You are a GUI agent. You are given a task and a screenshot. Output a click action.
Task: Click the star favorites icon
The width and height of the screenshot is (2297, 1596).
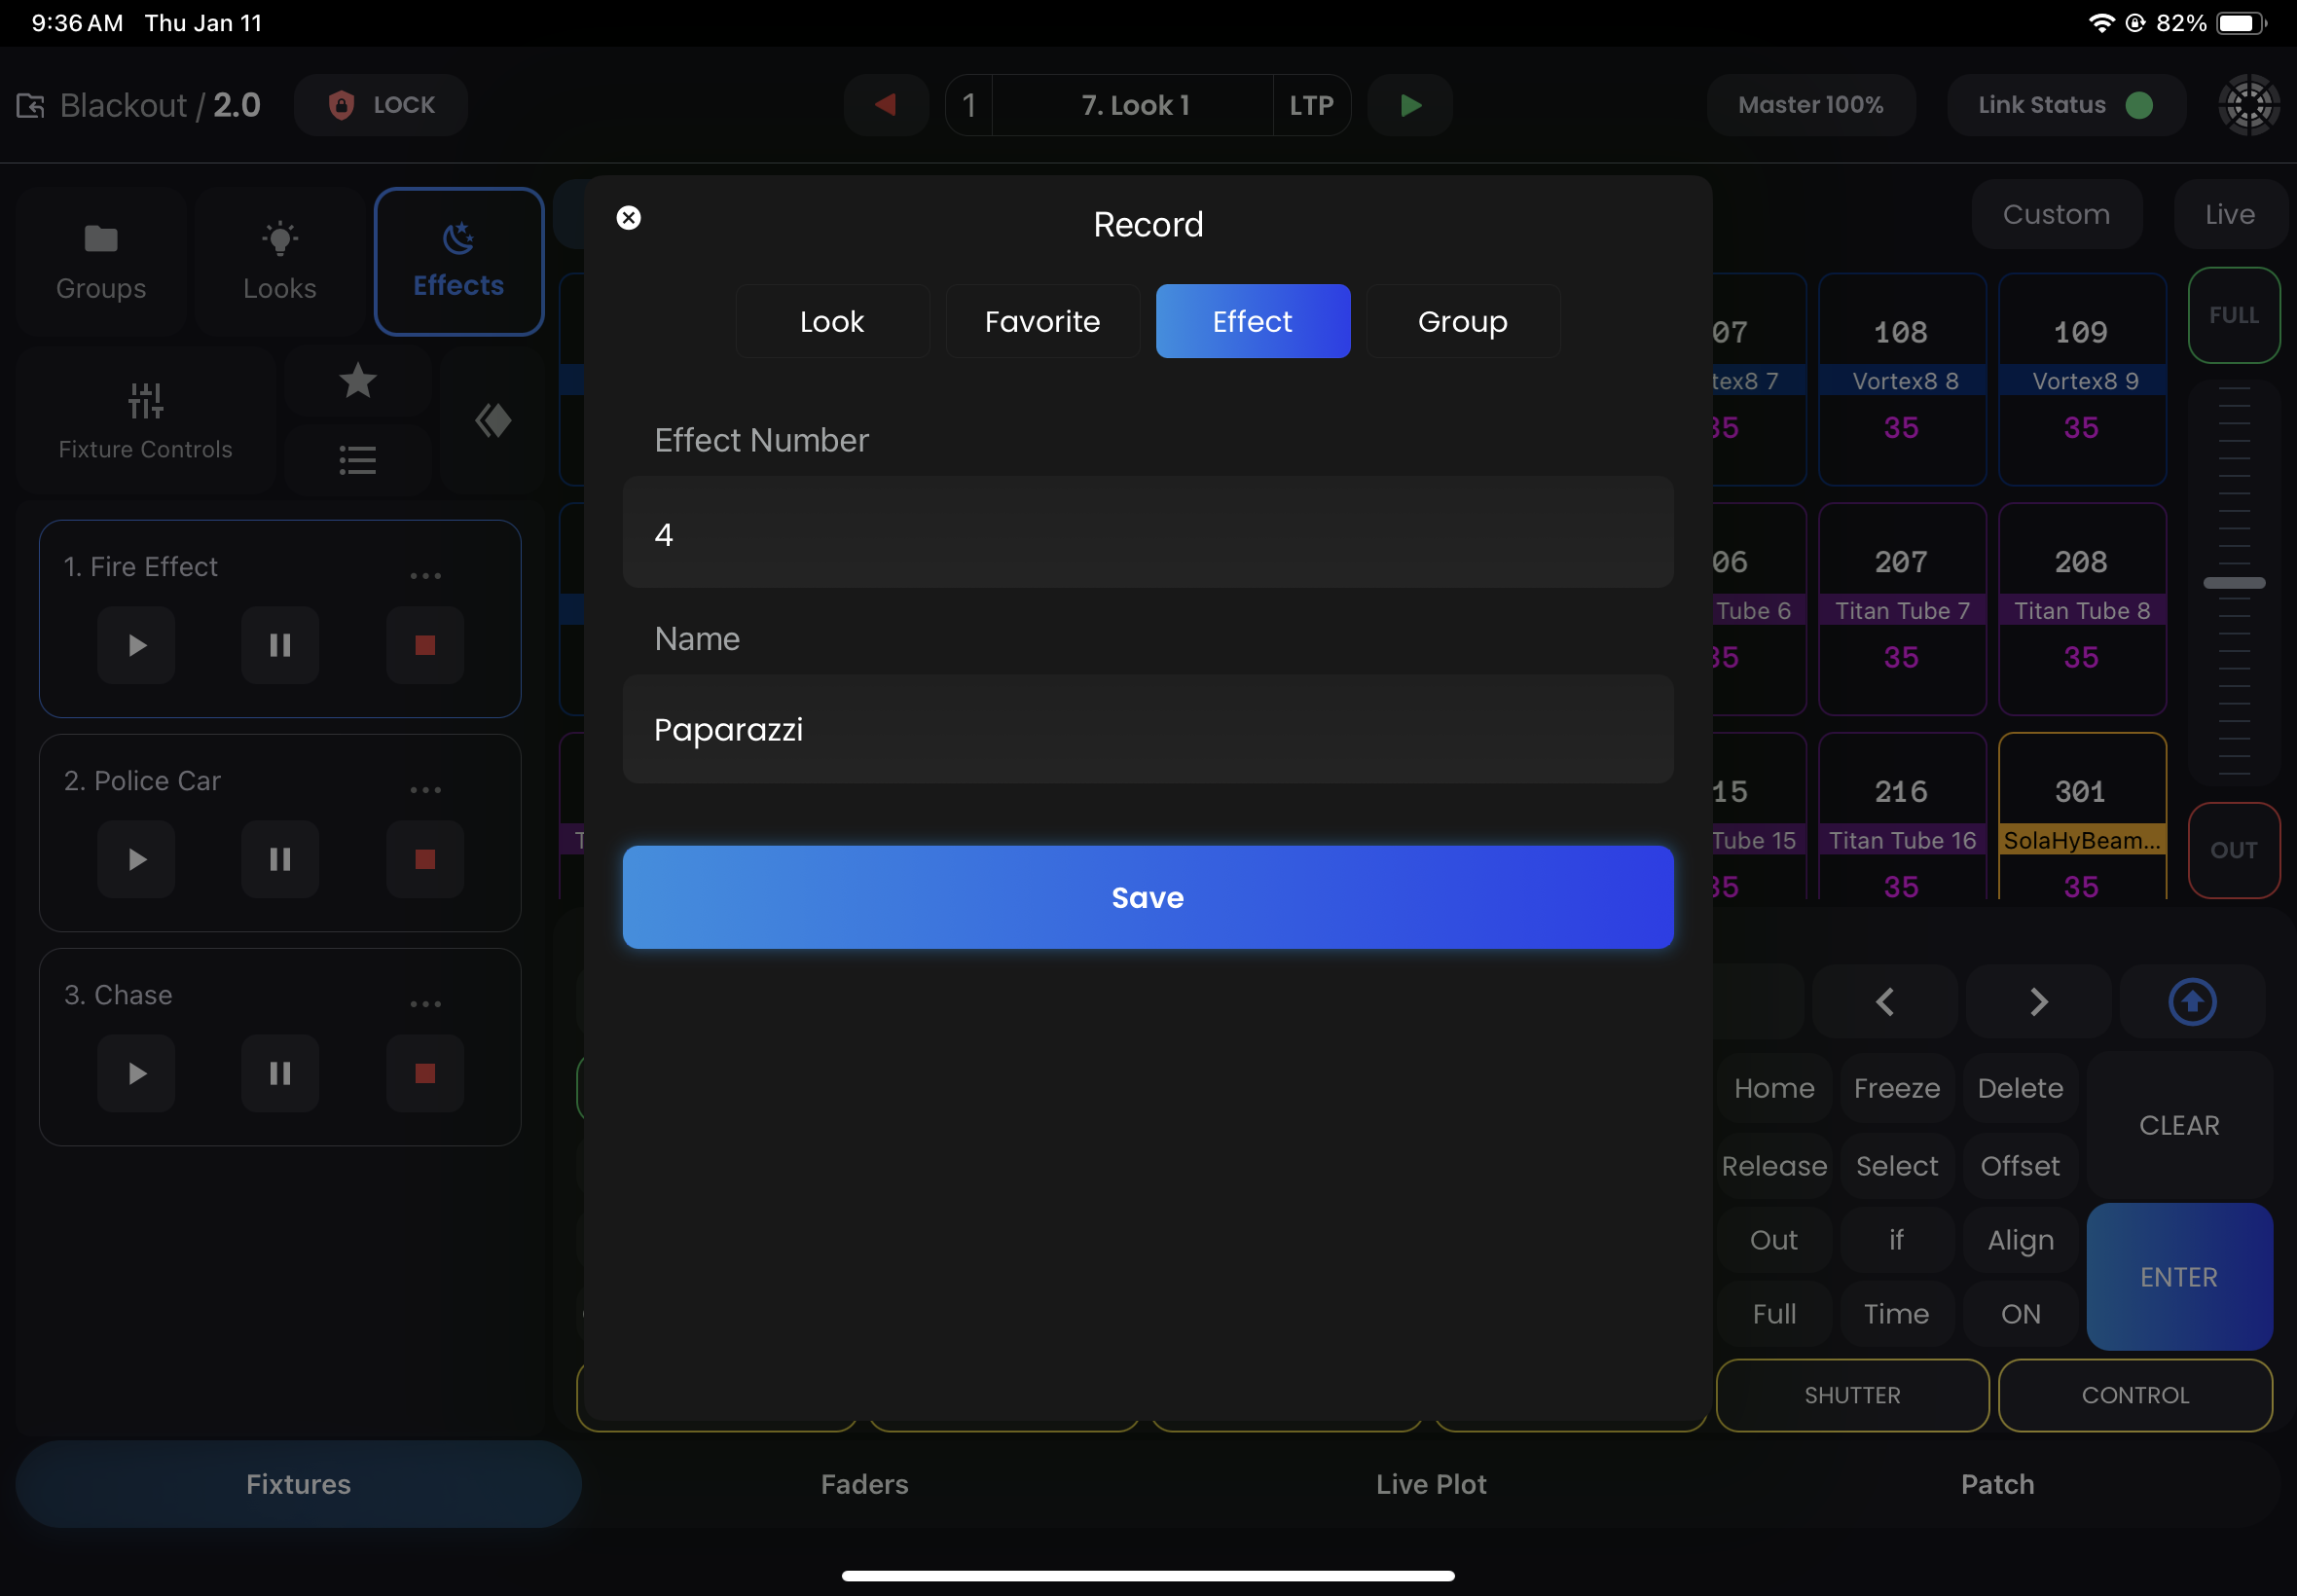pos(357,381)
